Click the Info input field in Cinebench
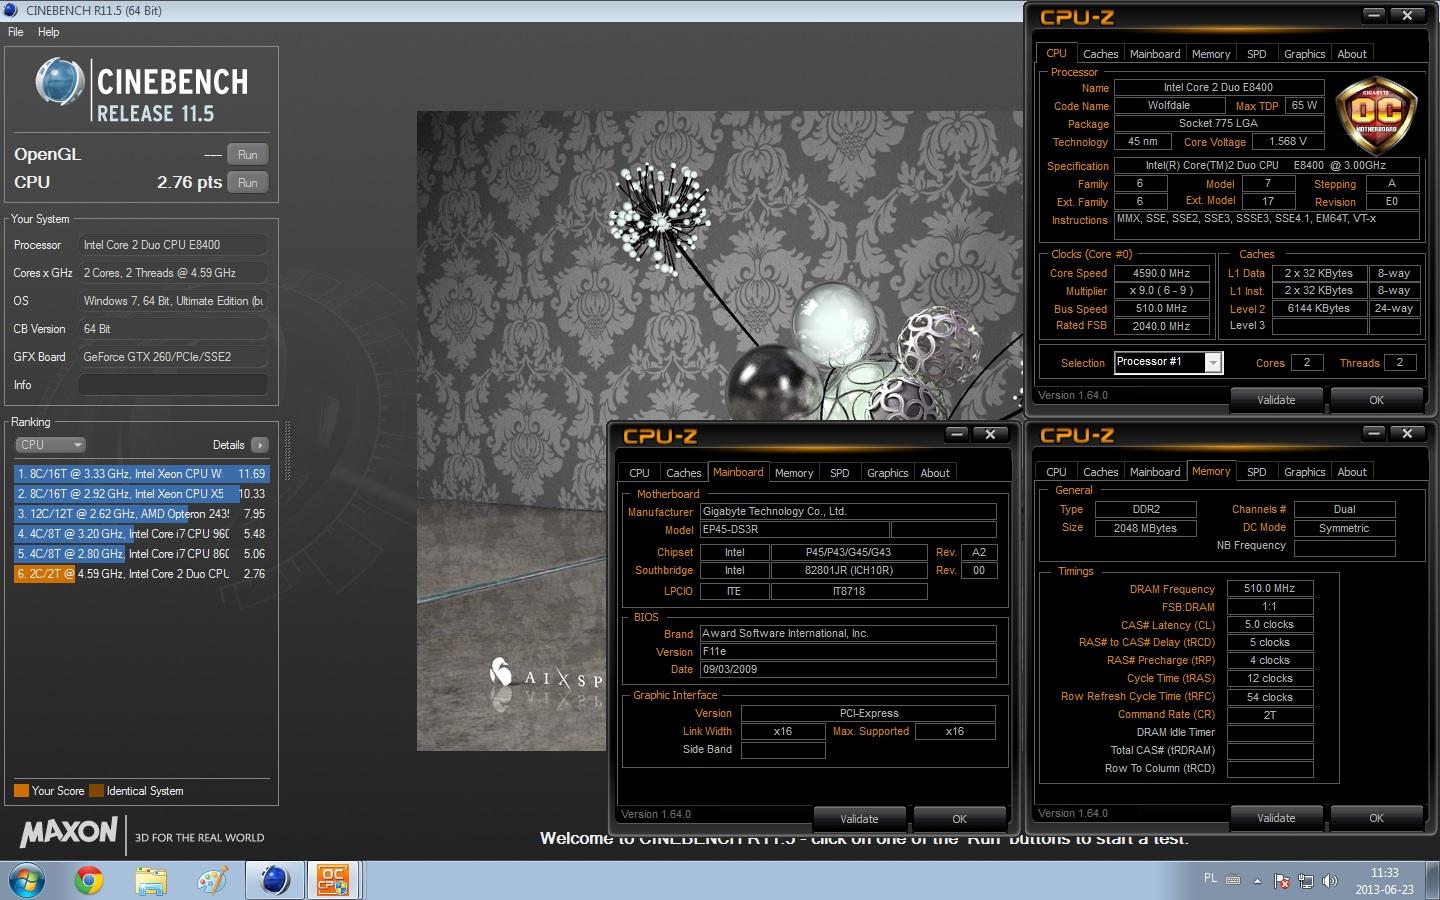Screen dimensions: 1440x900 click(x=173, y=385)
